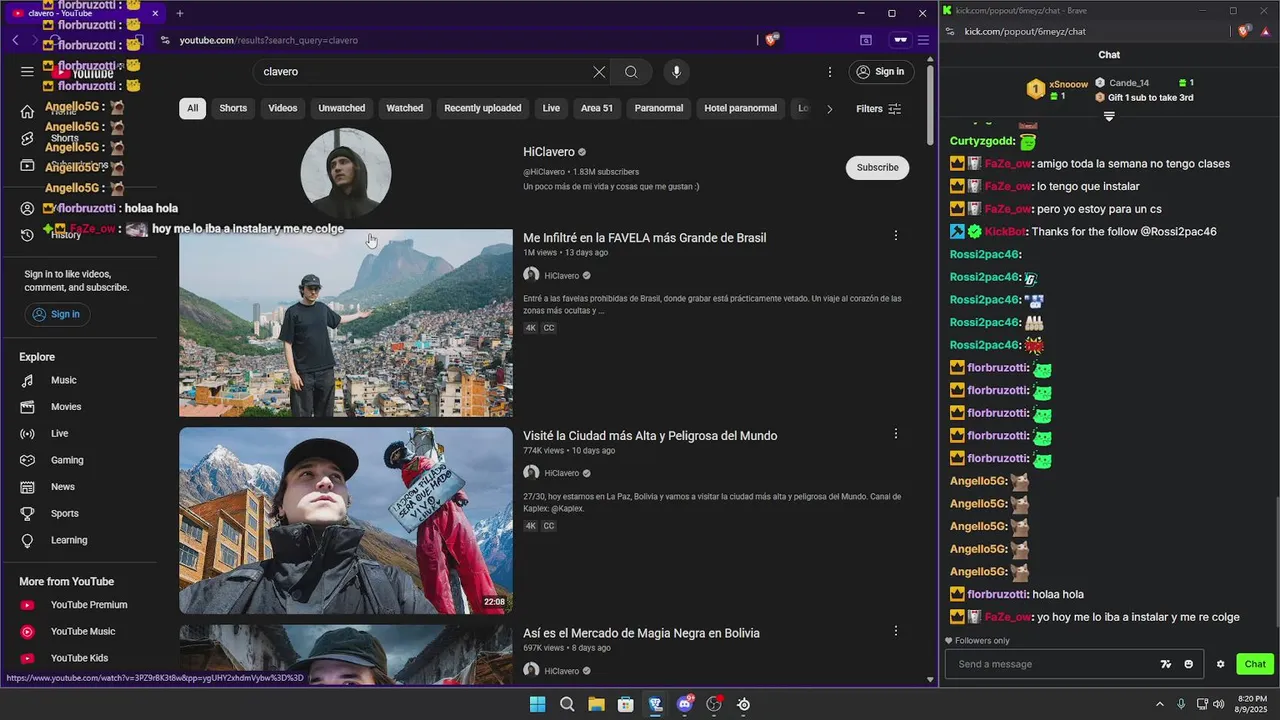Open Así es el Mercado de Magia Negra title
The height and width of the screenshot is (720, 1280).
point(641,633)
